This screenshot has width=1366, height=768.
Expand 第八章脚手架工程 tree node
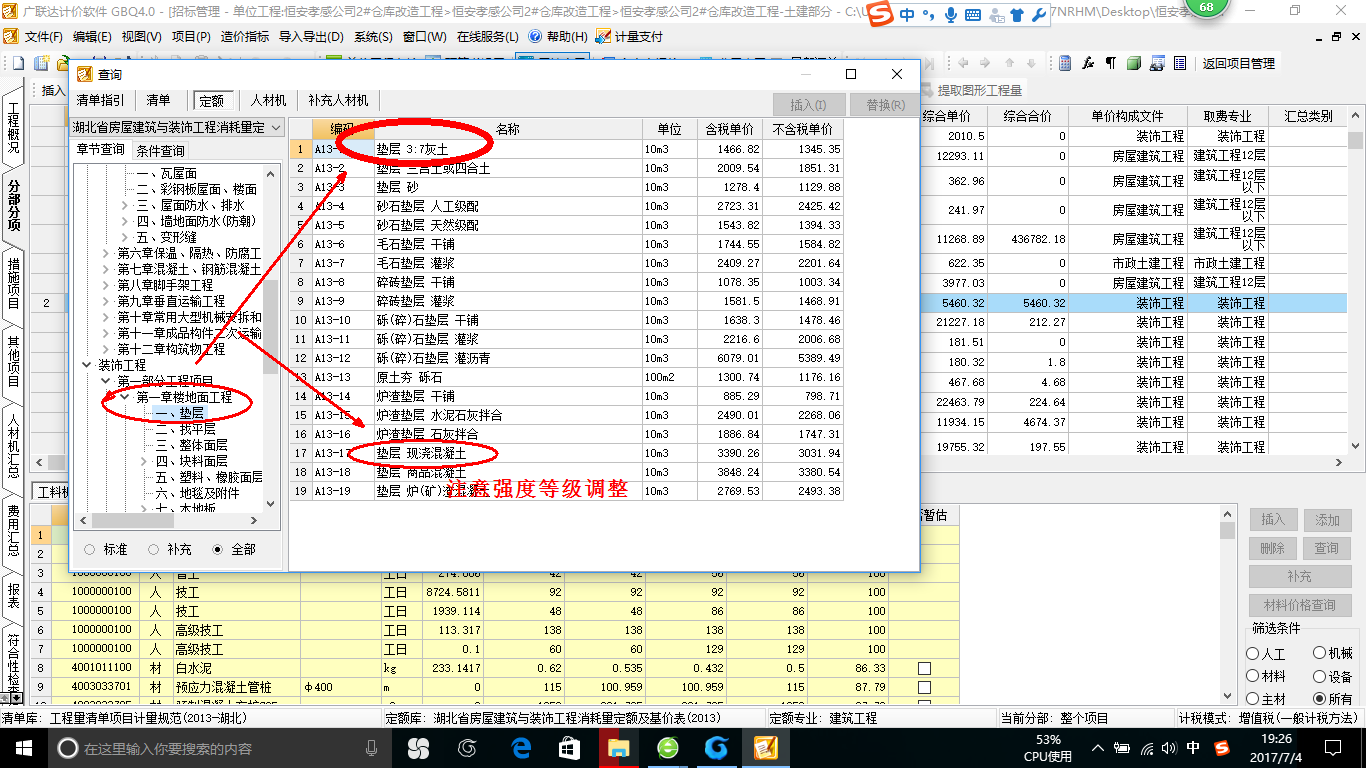tap(106, 285)
